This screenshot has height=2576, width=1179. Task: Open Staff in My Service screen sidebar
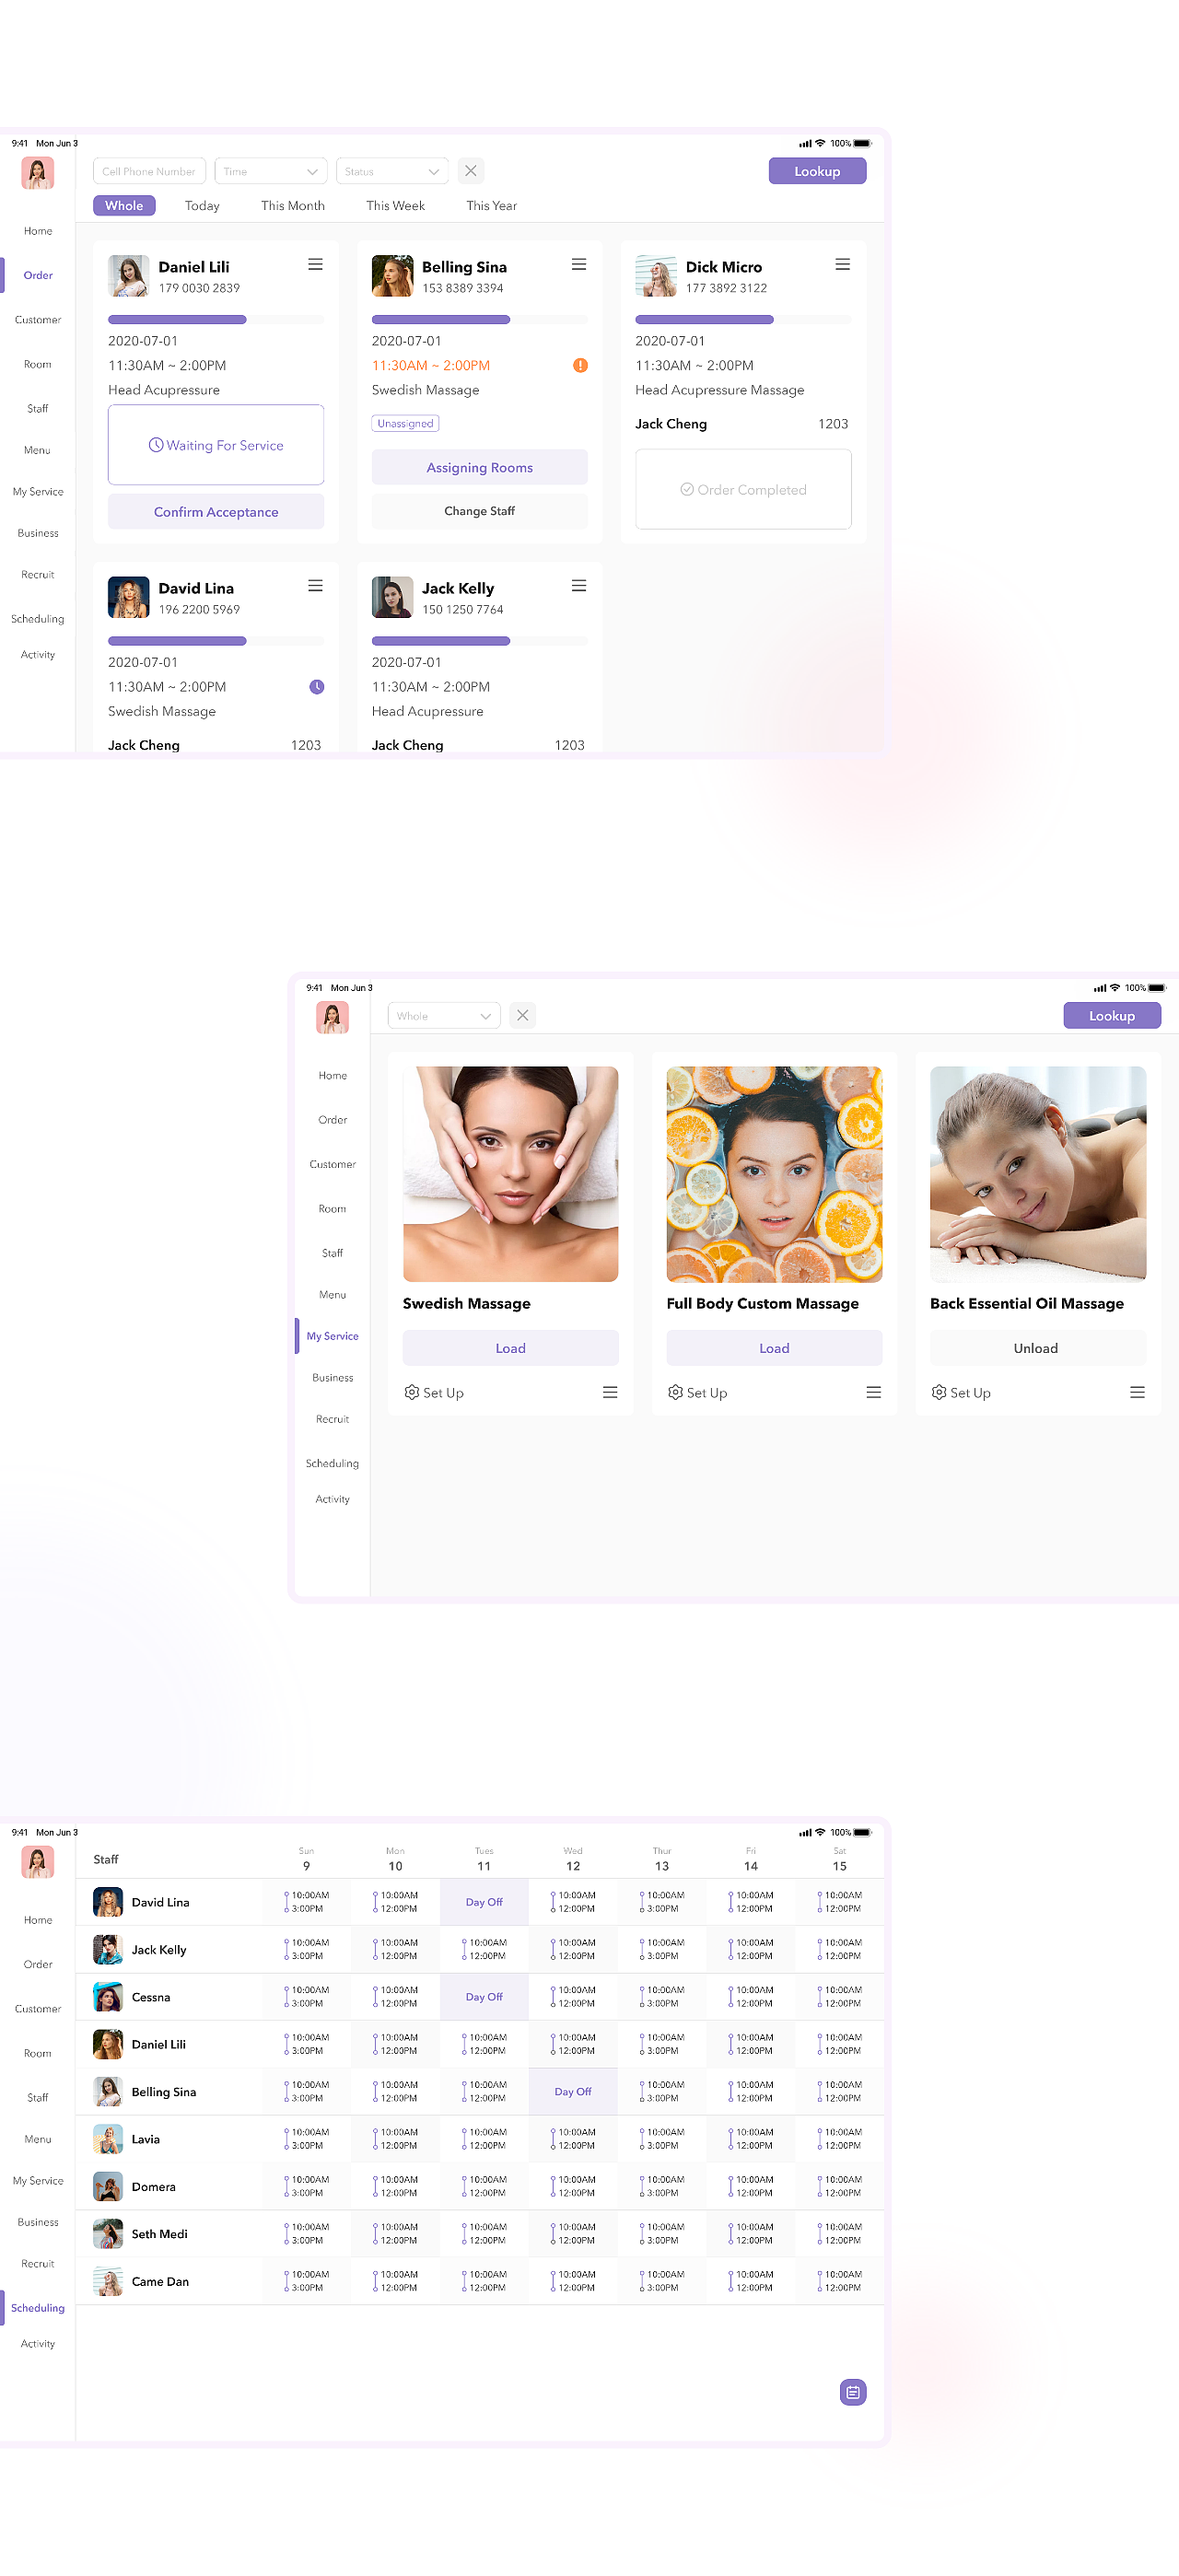[333, 1253]
